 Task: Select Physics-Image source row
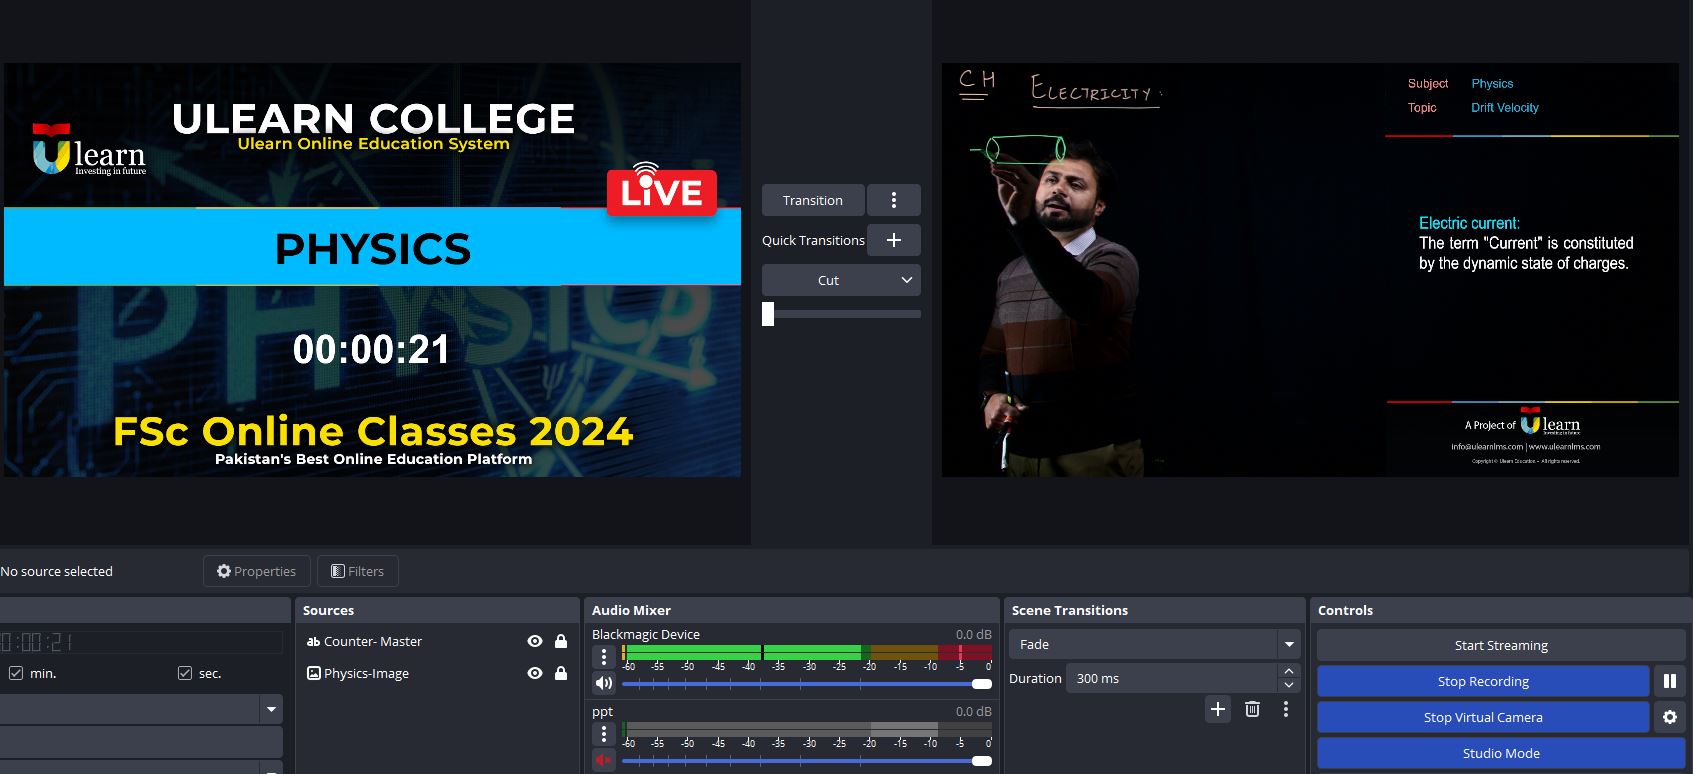[437, 673]
